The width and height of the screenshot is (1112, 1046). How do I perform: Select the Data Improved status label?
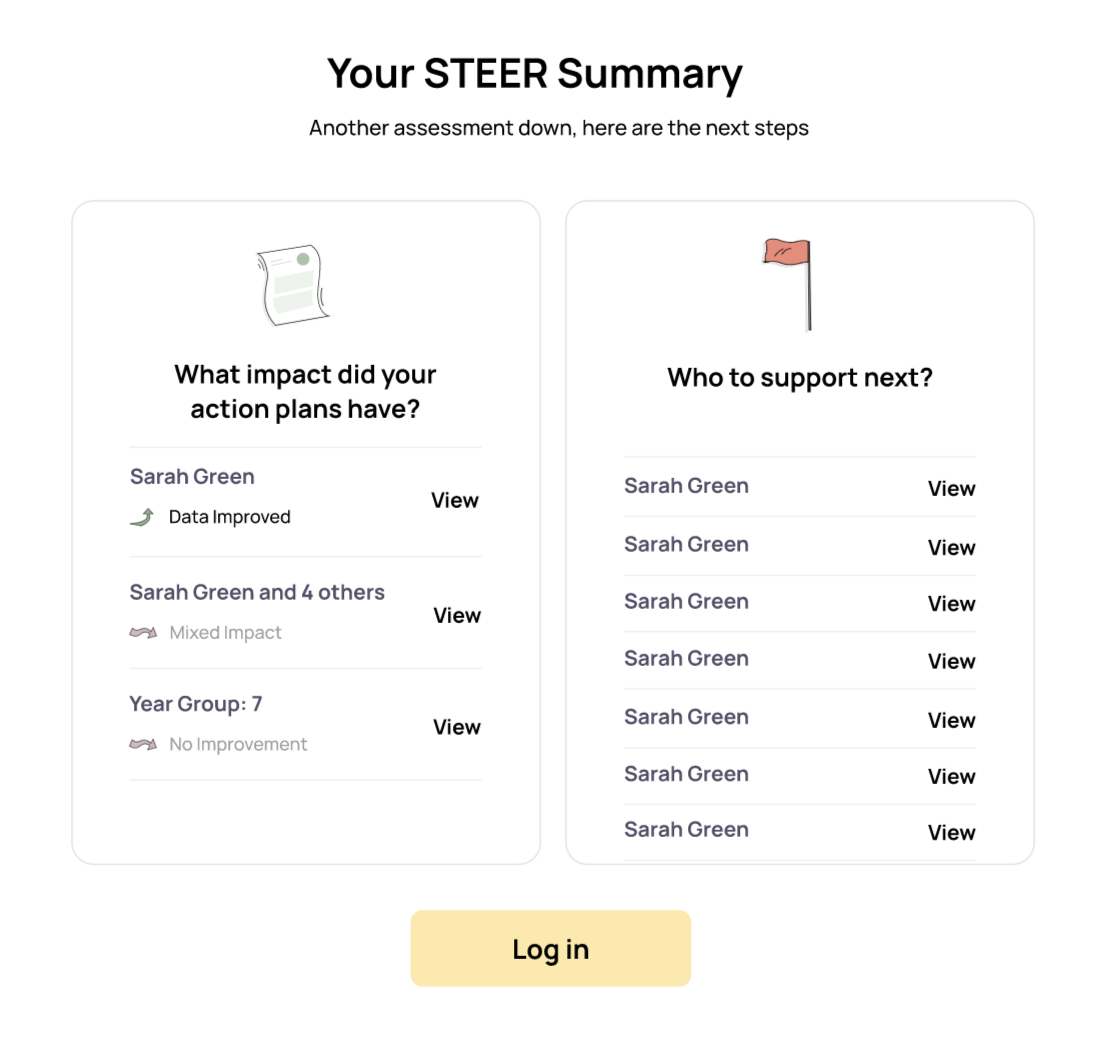(230, 517)
